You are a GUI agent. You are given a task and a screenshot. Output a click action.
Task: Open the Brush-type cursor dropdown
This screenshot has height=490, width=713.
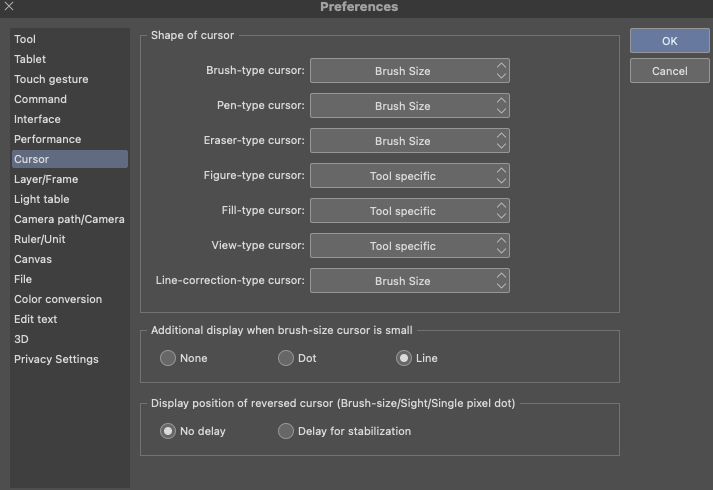pyautogui.click(x=410, y=71)
